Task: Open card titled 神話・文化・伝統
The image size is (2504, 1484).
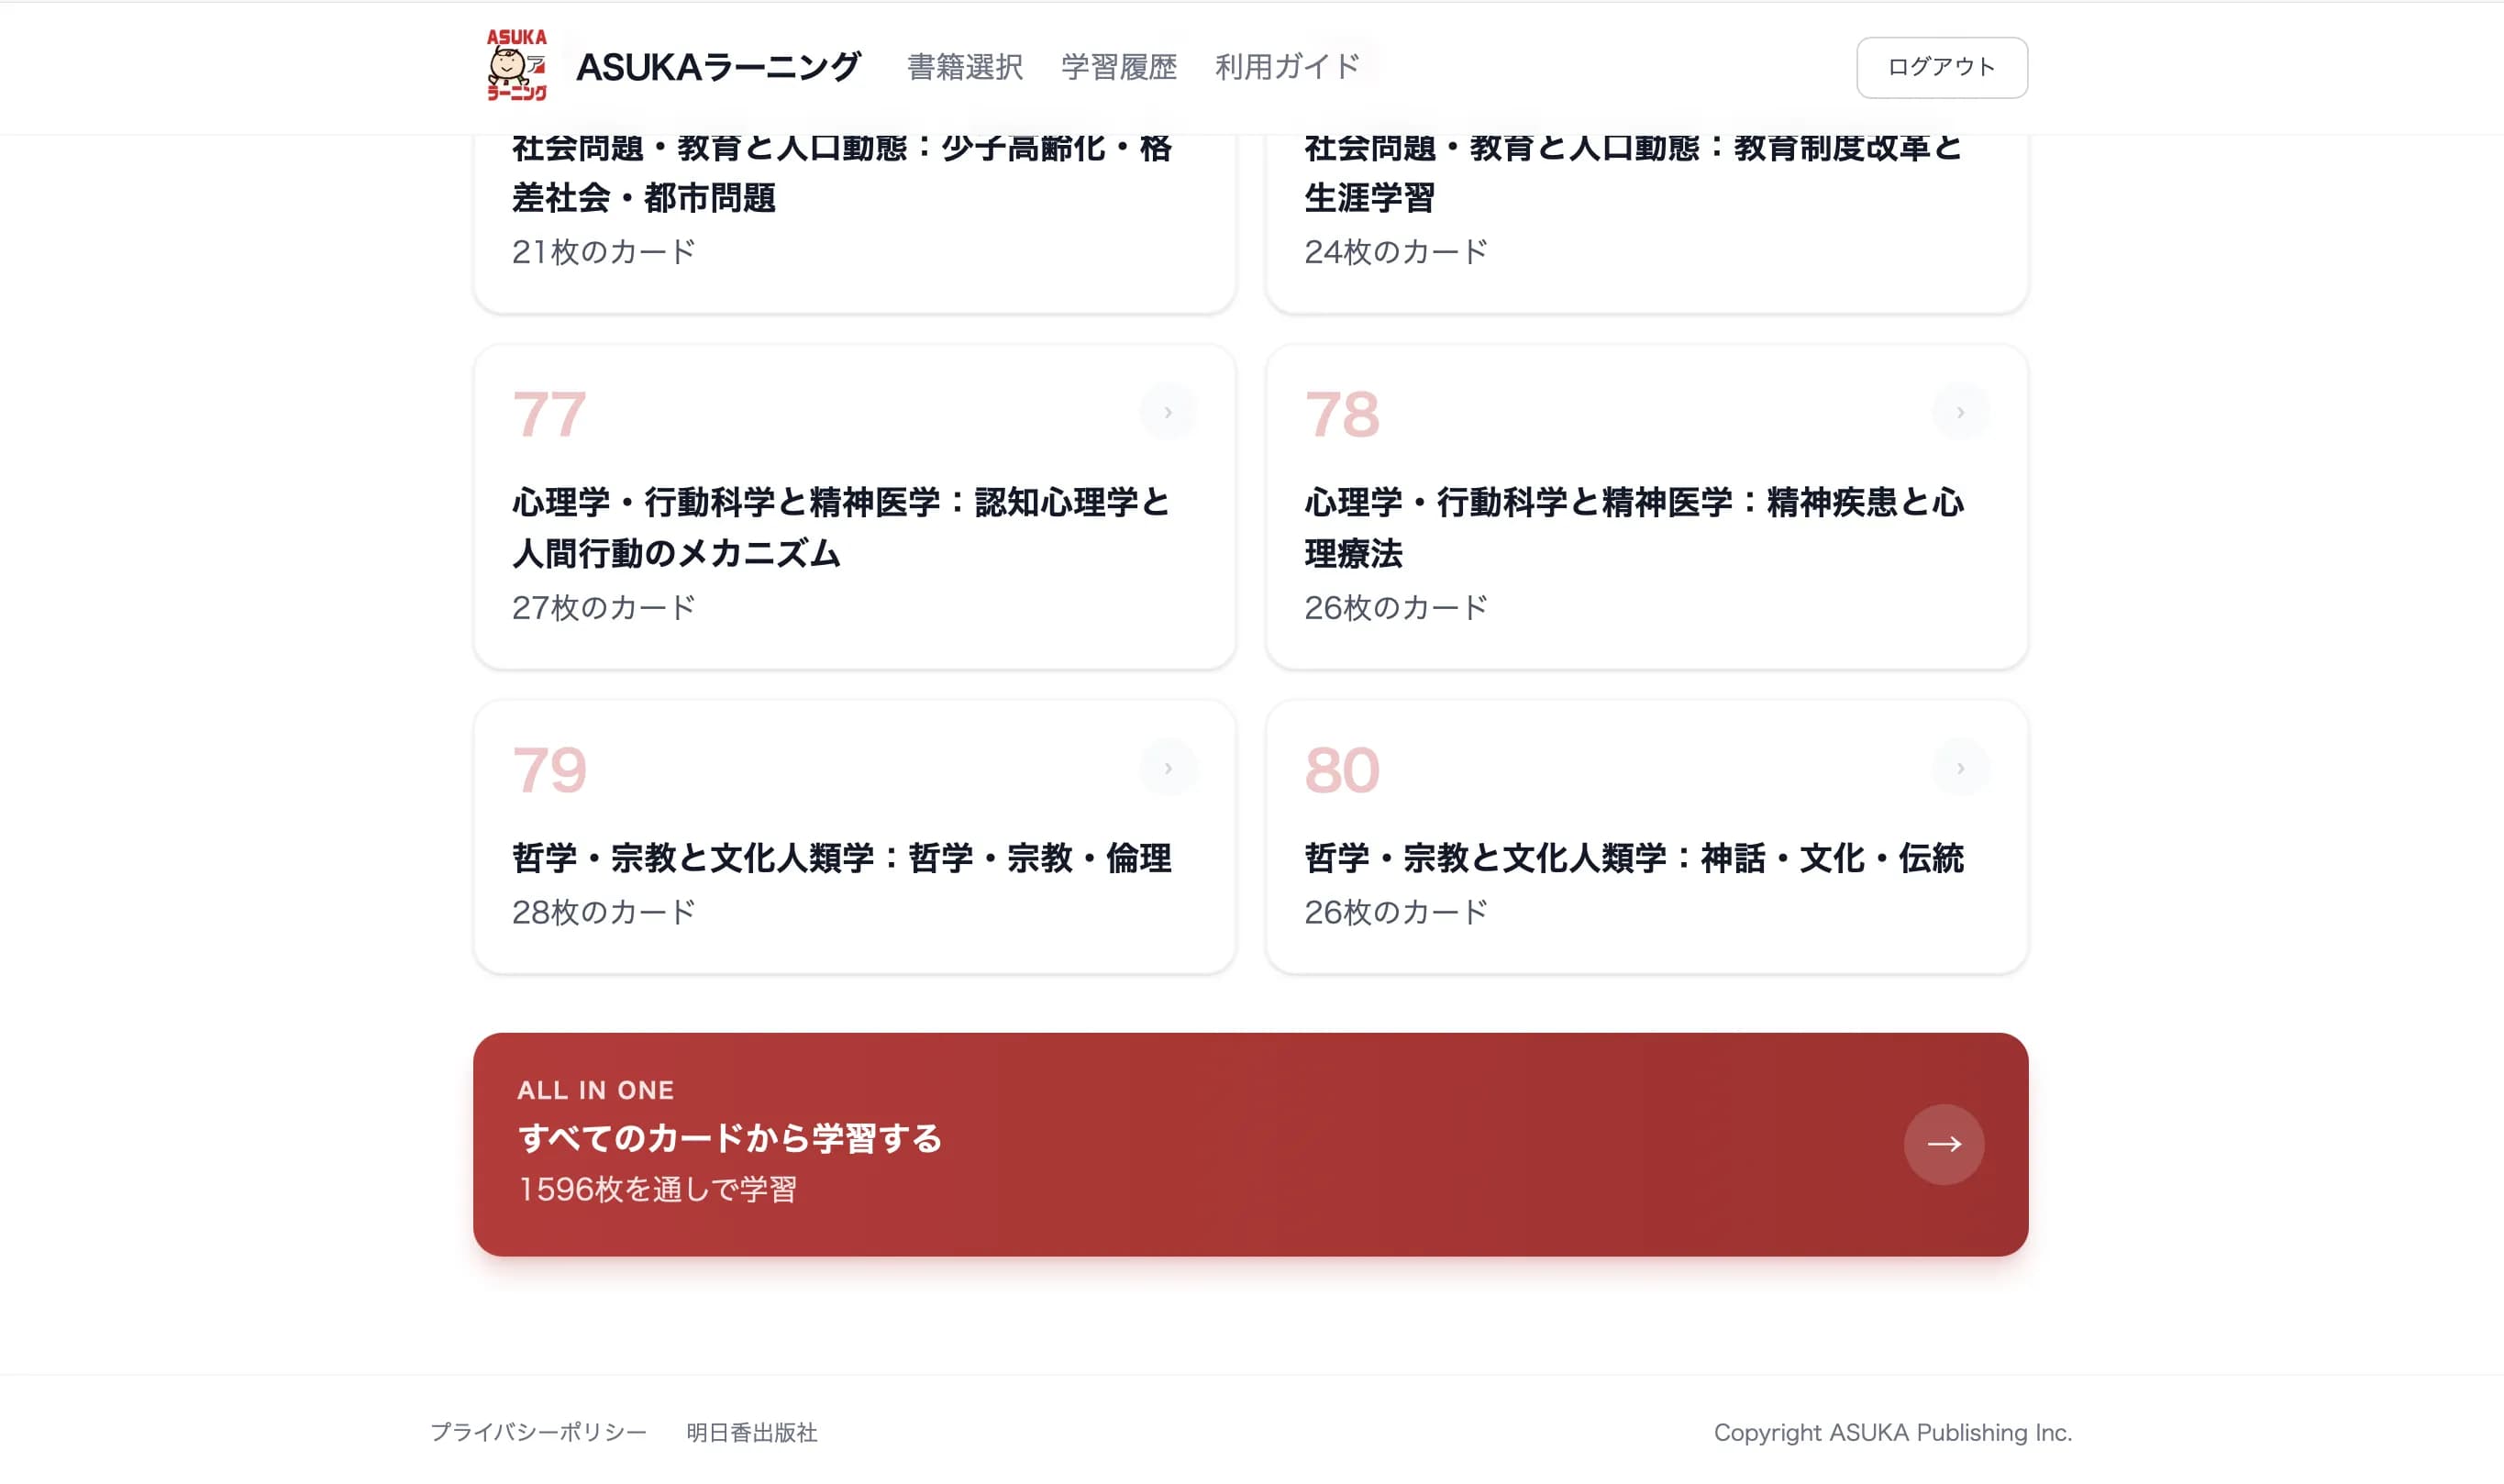Action: 1646,837
